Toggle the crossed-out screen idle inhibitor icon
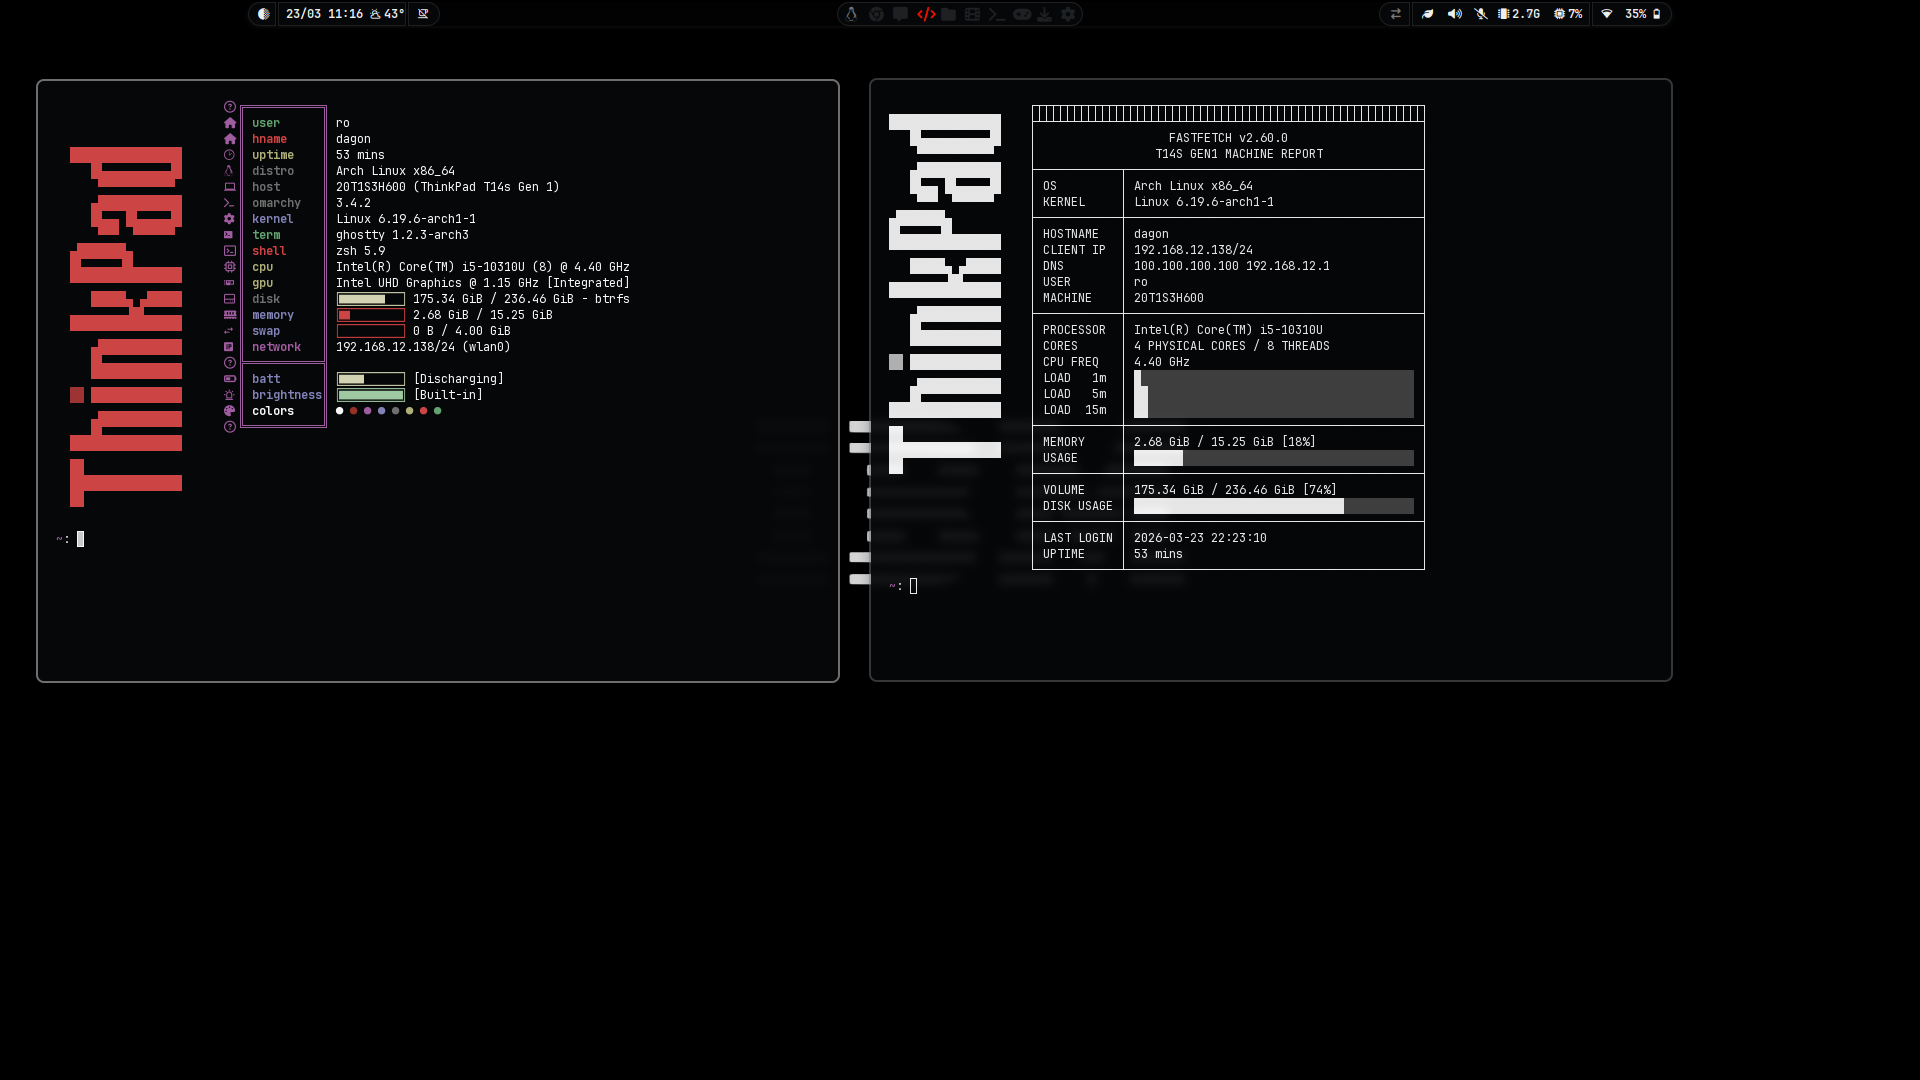This screenshot has width=1920, height=1080. [423, 14]
